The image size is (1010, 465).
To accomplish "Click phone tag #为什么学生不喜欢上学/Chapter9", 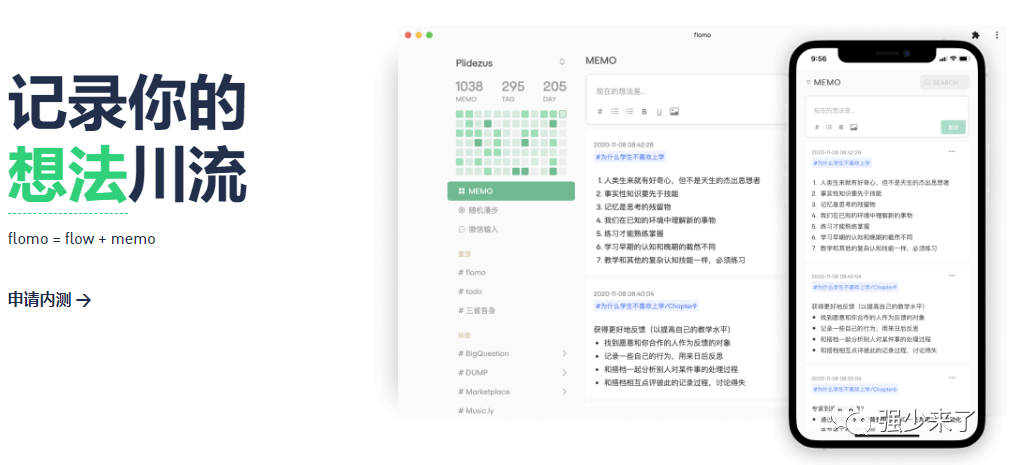I will tap(855, 287).
